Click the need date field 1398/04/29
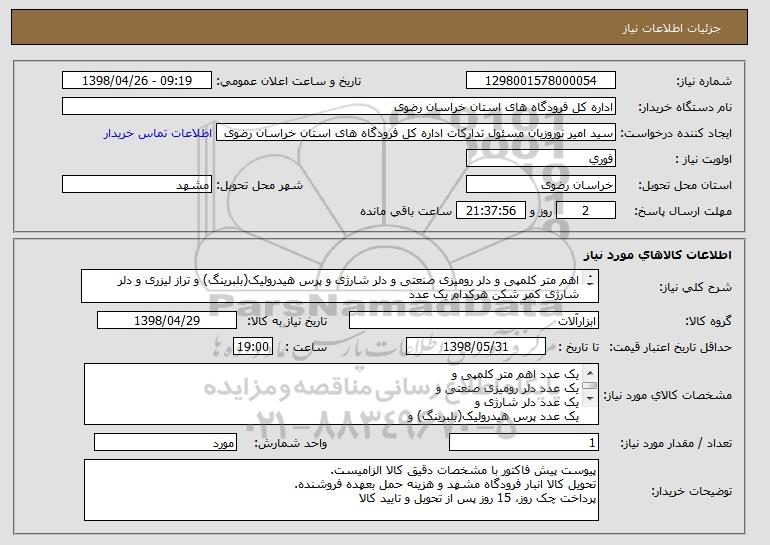The width and height of the screenshot is (770, 545). pyautogui.click(x=167, y=321)
